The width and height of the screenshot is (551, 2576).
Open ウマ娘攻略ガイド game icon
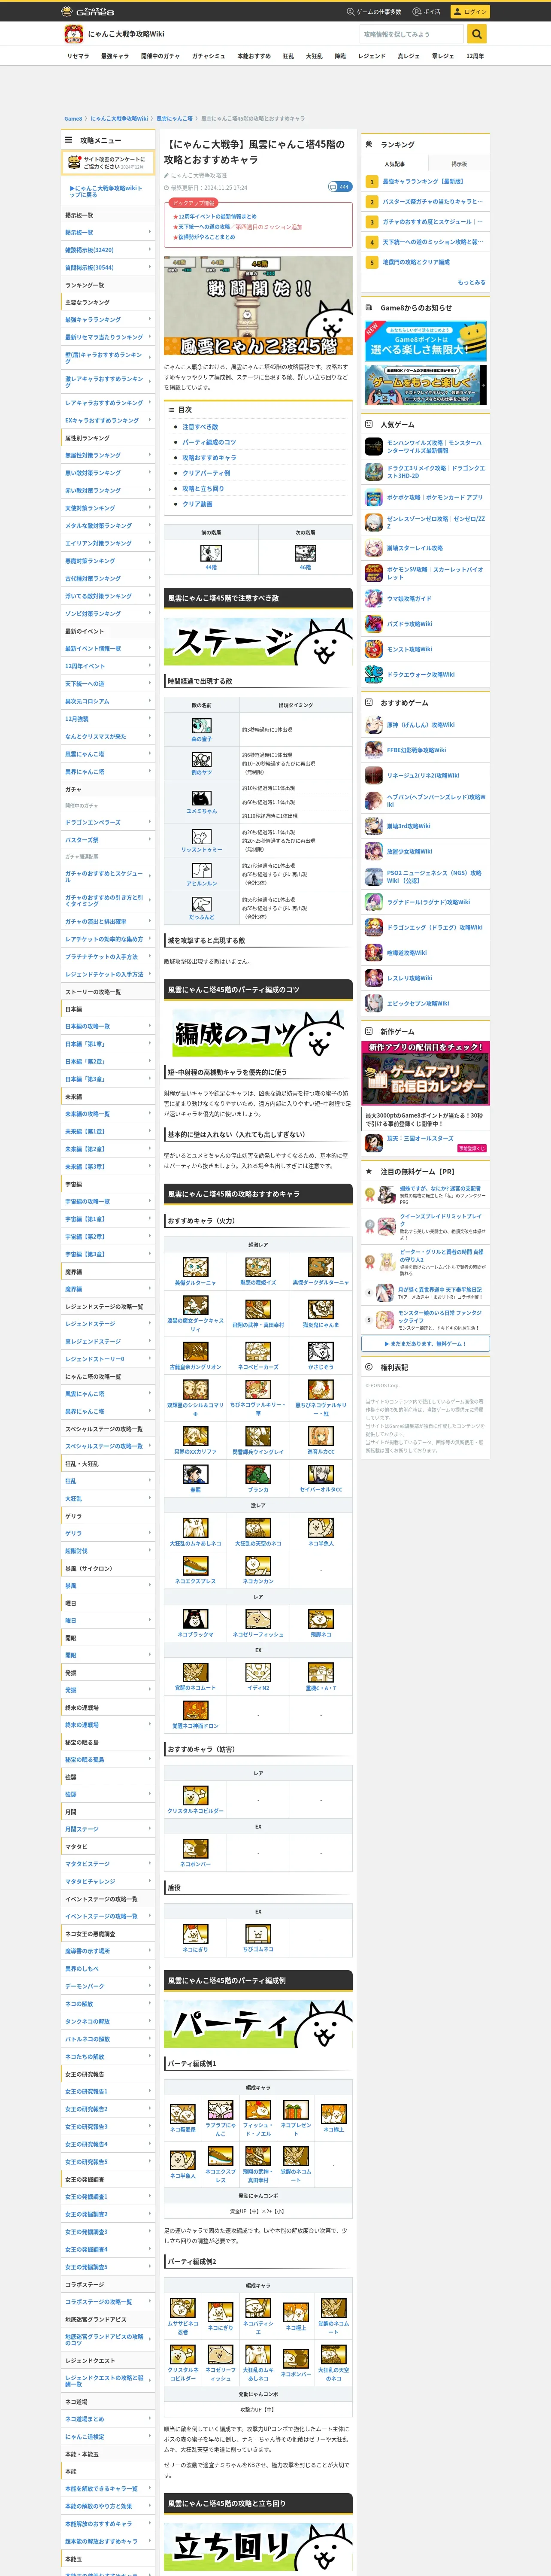pos(374,598)
